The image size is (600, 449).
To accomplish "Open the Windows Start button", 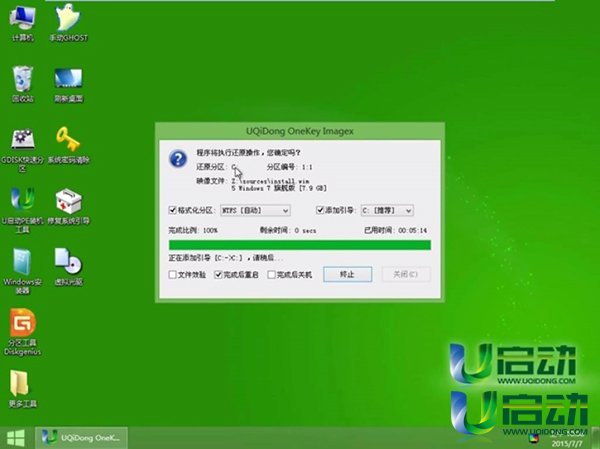I will (x=16, y=438).
